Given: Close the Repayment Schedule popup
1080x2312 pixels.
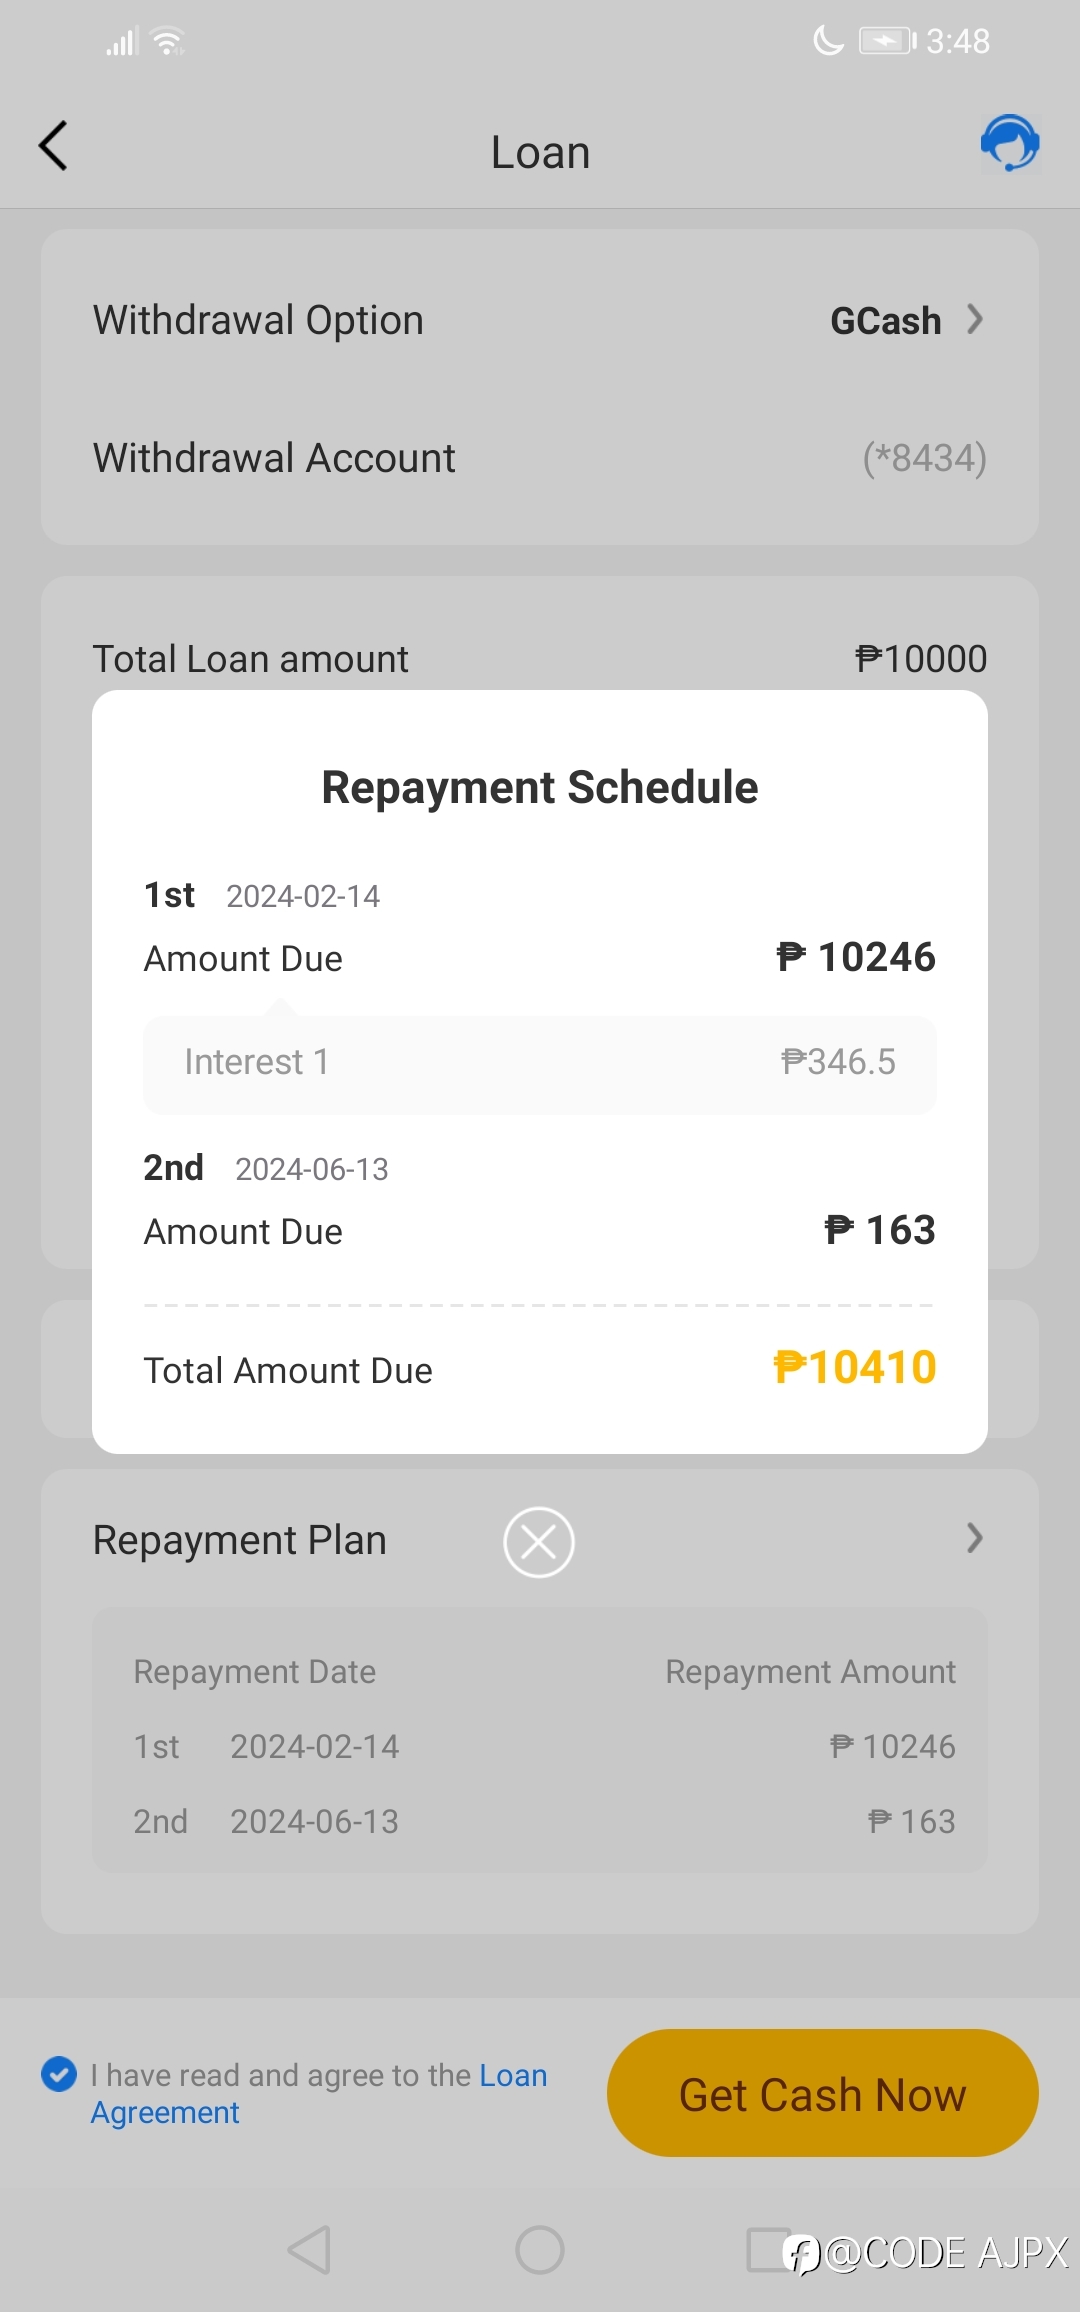Looking at the screenshot, I should (x=539, y=1542).
